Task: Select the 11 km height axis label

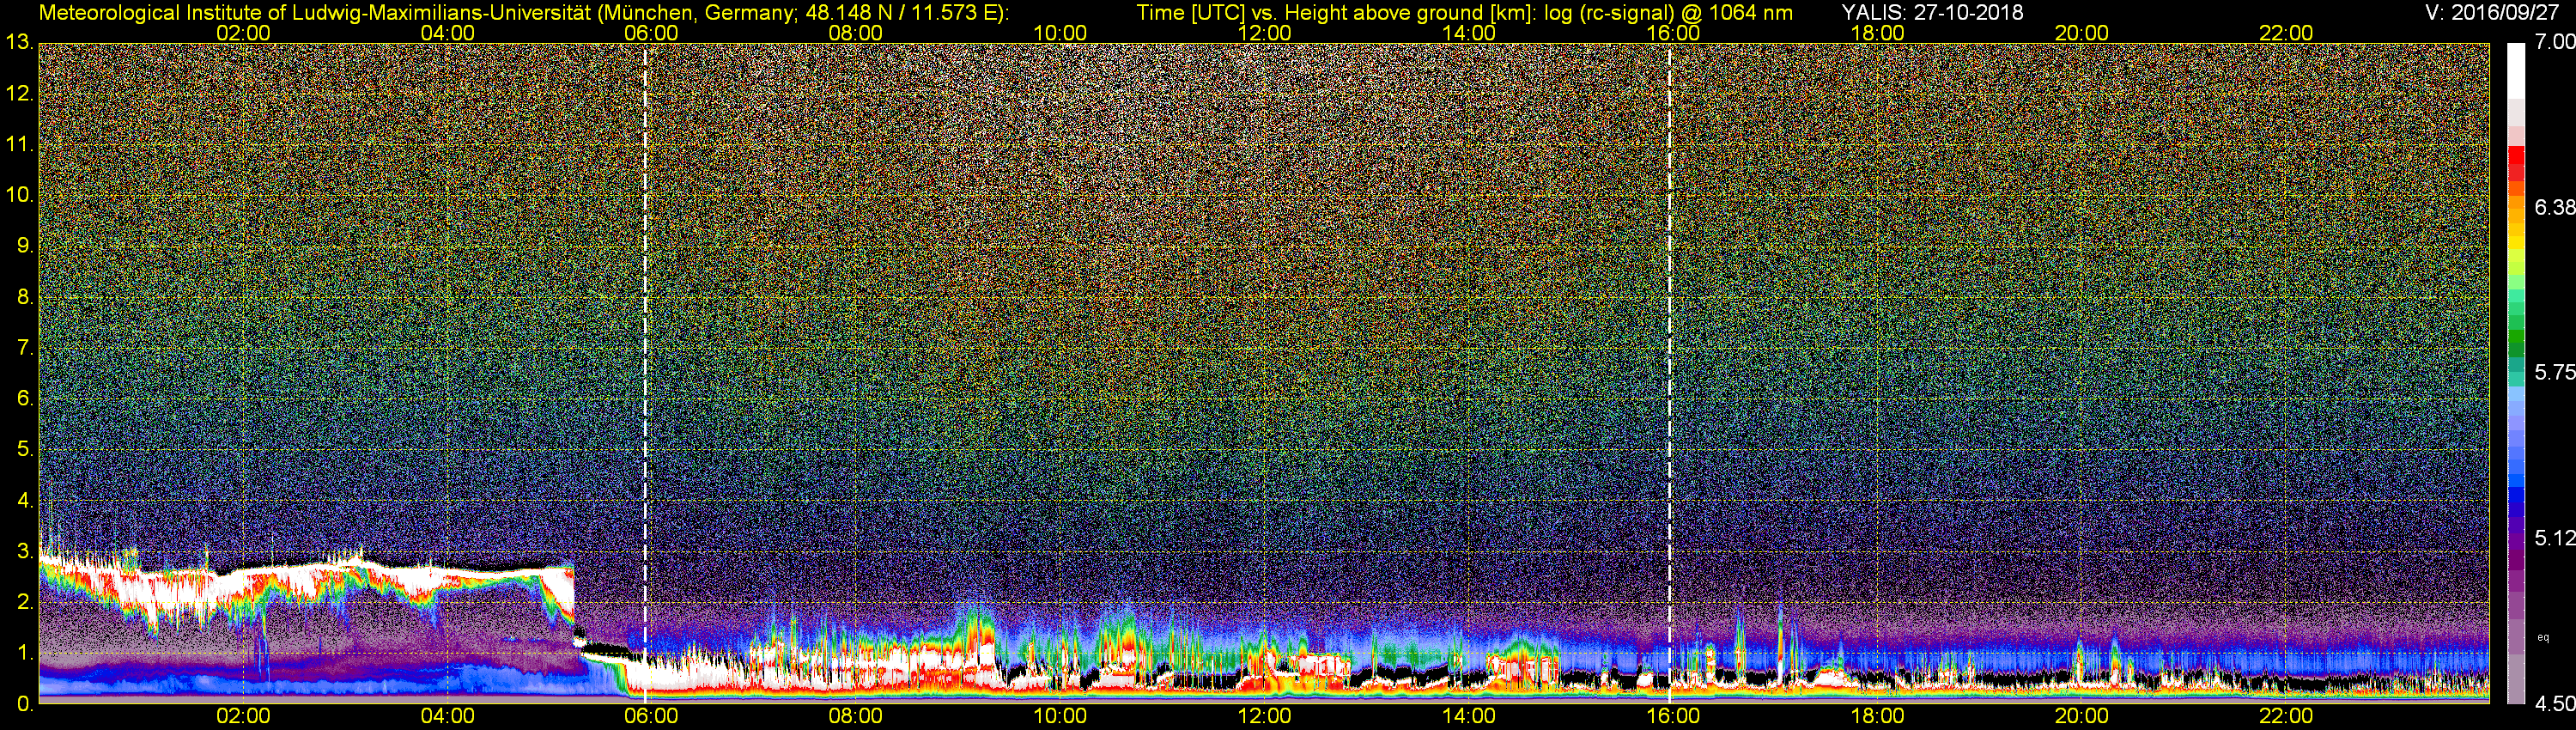Action: tap(19, 144)
